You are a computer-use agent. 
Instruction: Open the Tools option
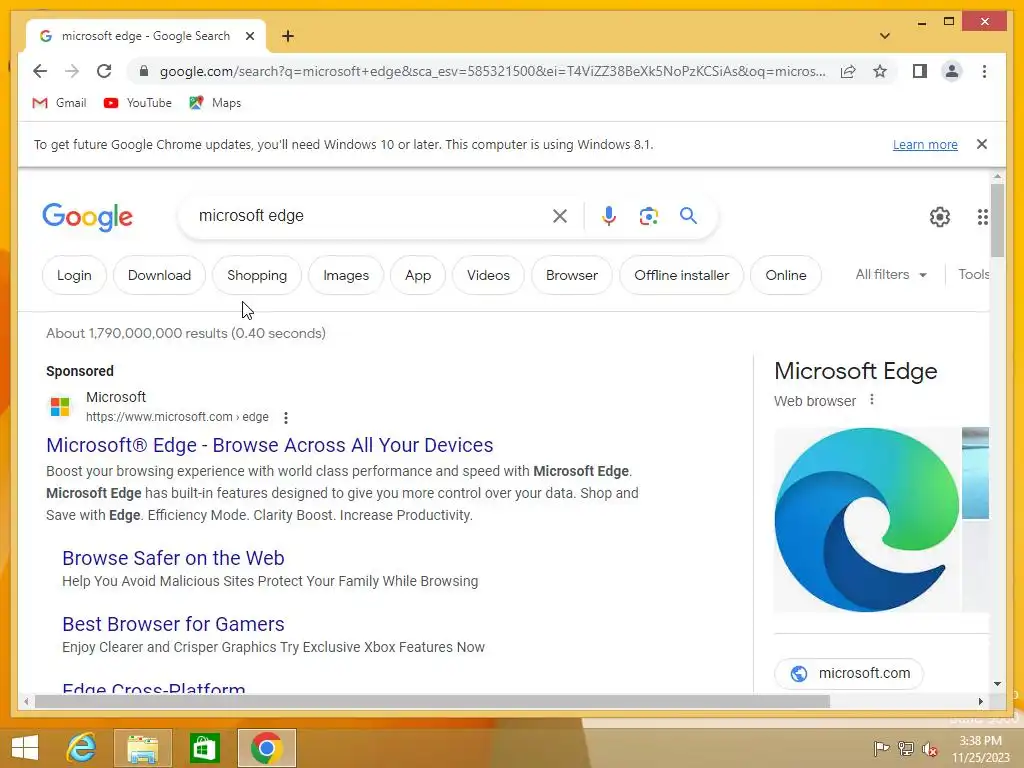973,274
